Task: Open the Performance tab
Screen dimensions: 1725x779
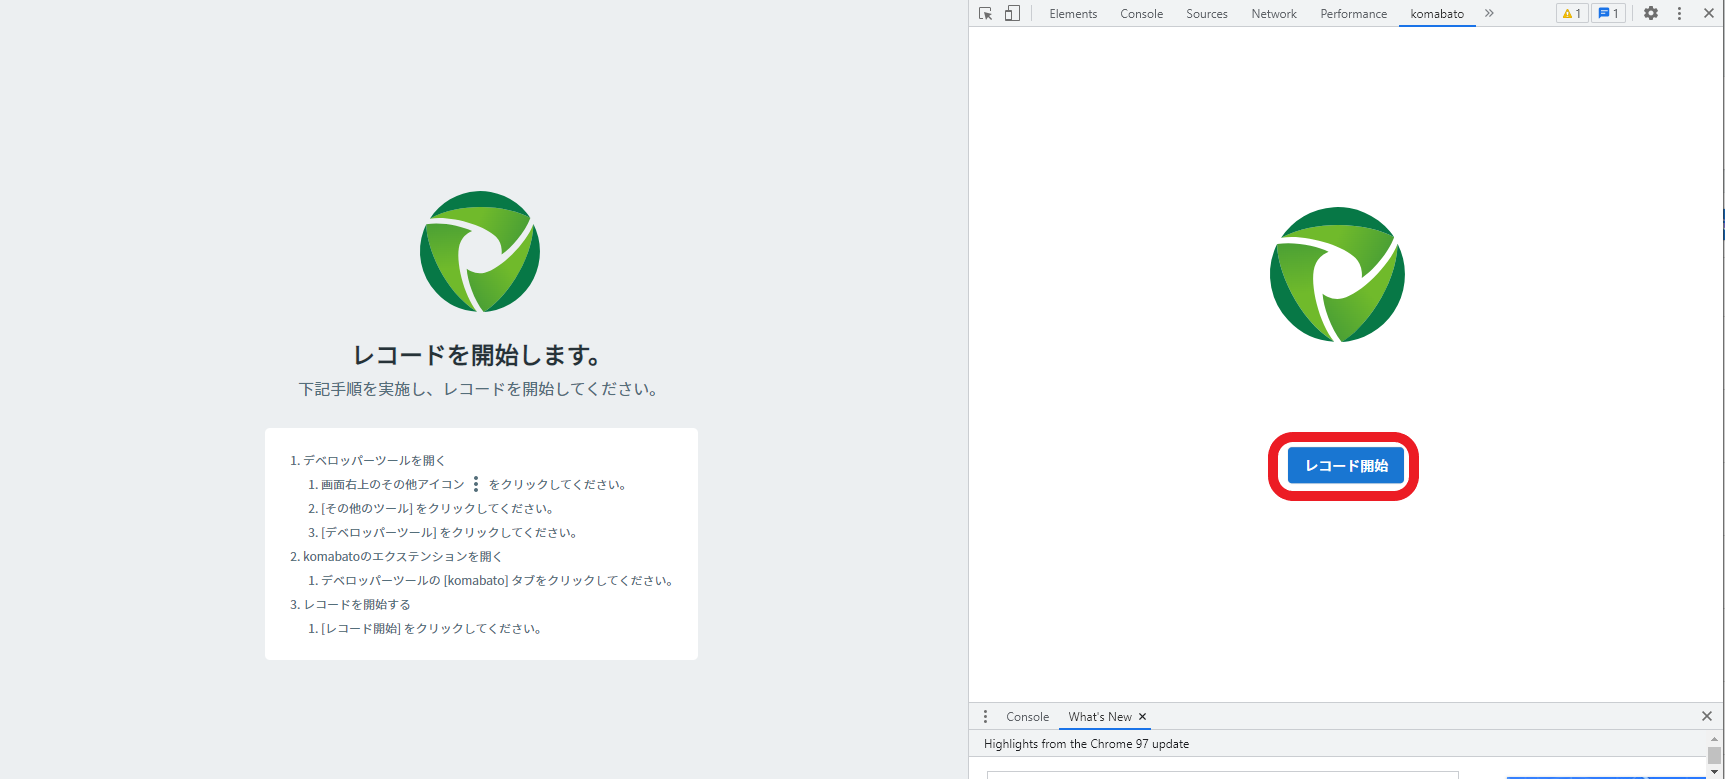Action: pyautogui.click(x=1353, y=14)
